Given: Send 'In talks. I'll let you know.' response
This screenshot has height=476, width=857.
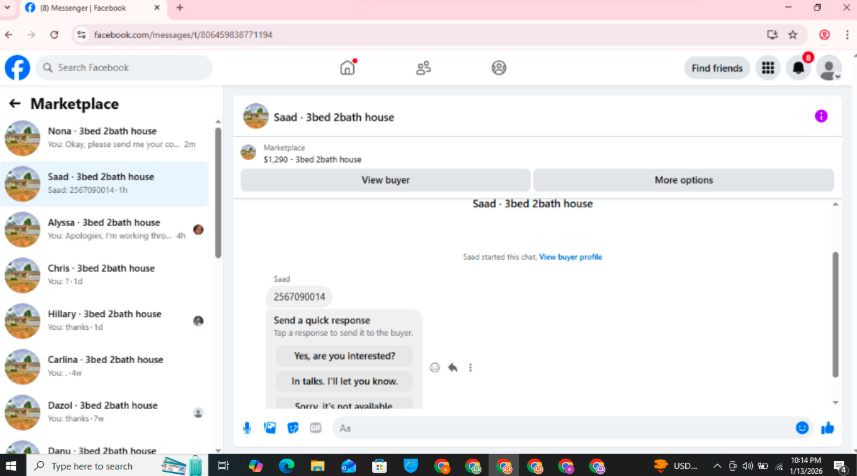Looking at the screenshot, I should (x=344, y=381).
